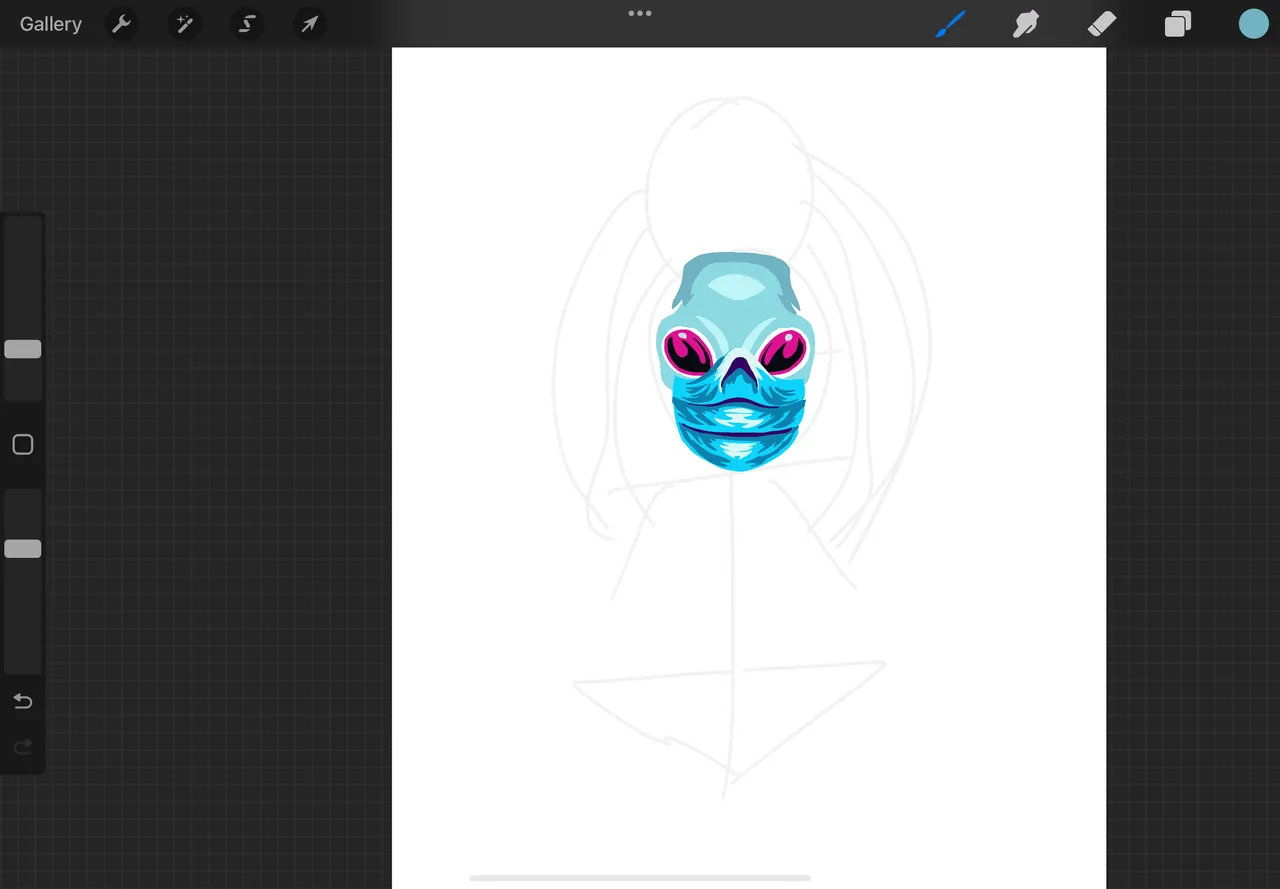This screenshot has height=889, width=1280.
Task: Click the brush opacity slider handle
Action: (23, 549)
